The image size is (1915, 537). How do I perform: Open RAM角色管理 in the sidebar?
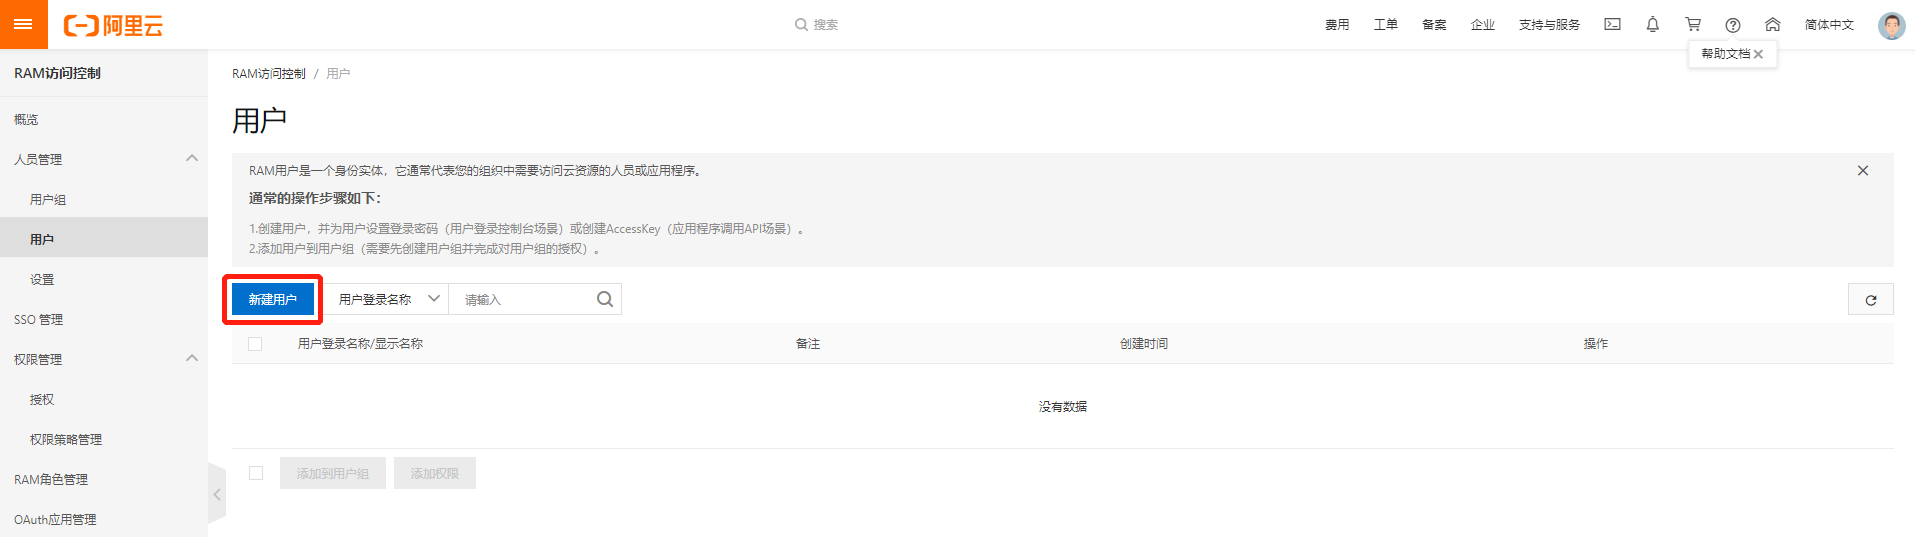(51, 480)
